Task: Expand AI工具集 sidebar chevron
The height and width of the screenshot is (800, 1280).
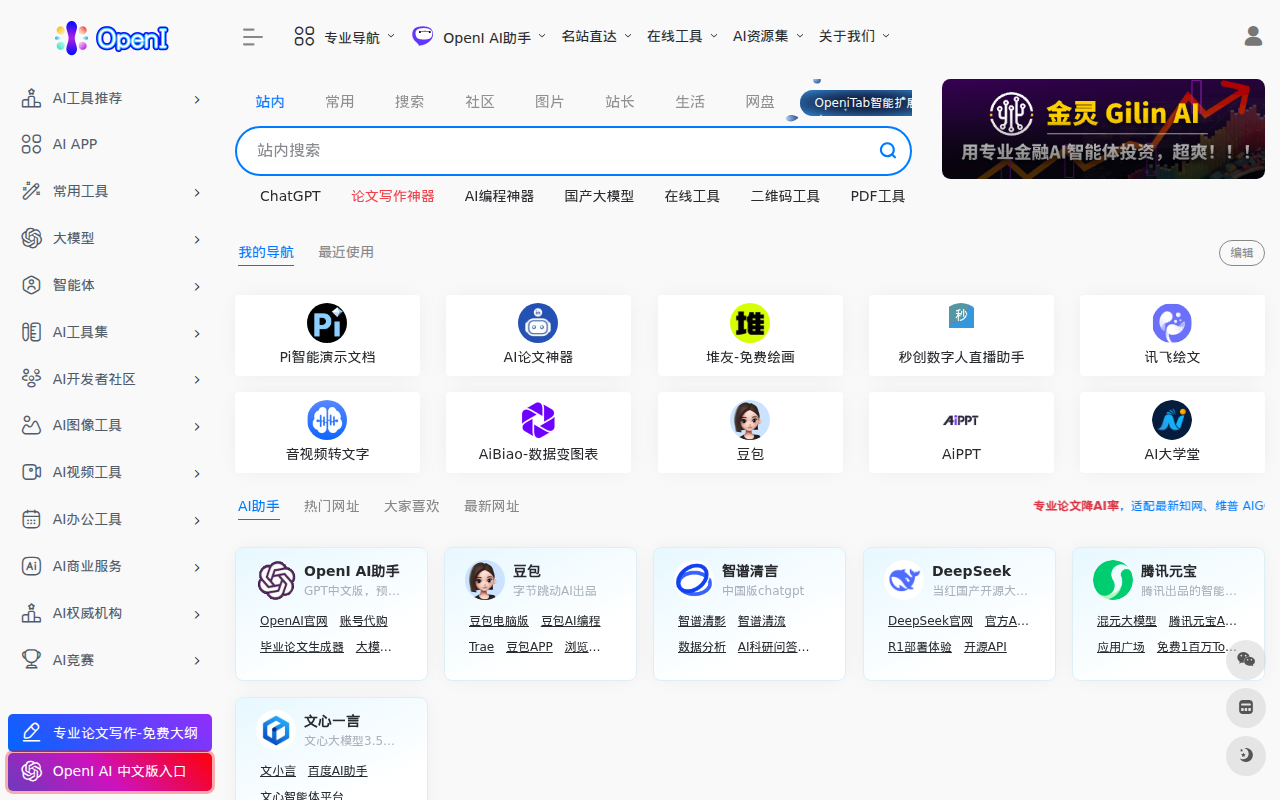Action: 197,333
